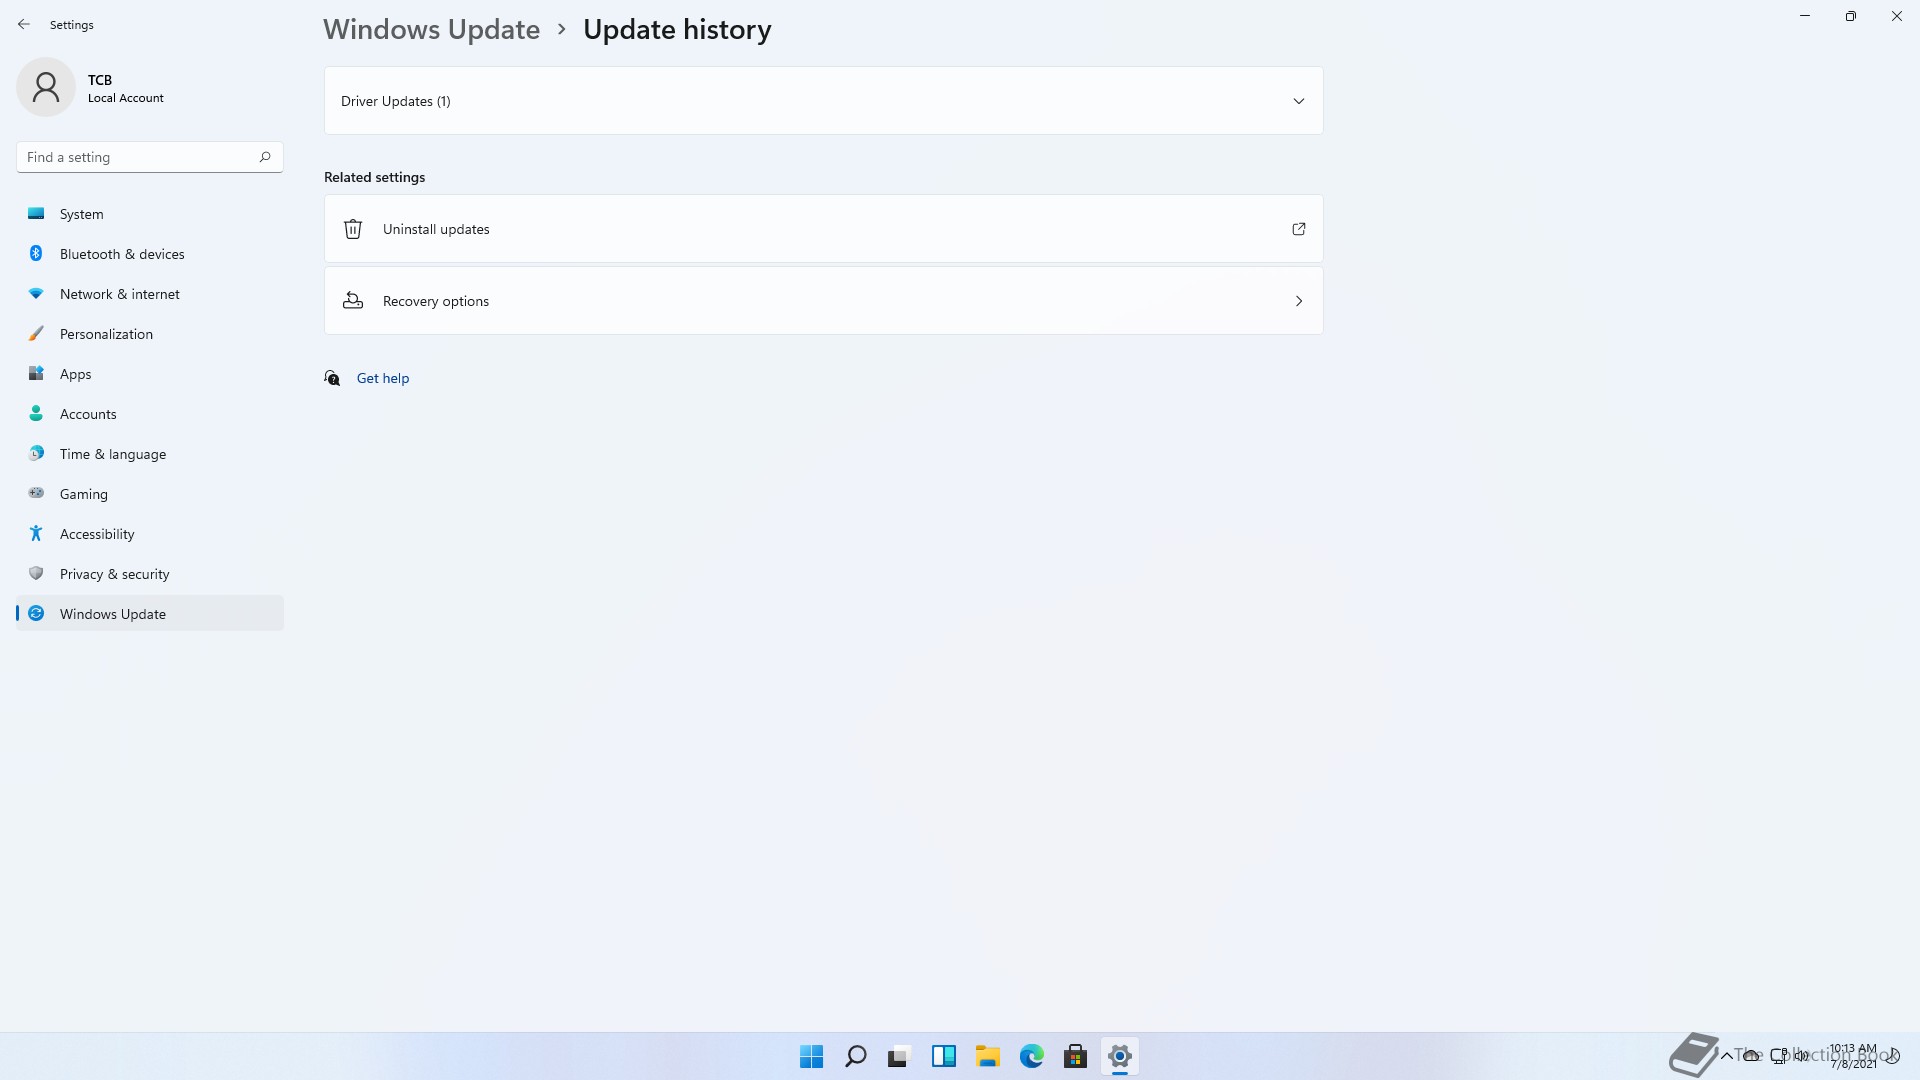This screenshot has width=1920, height=1080.
Task: Select Bluetooth & devices in sidebar
Action: click(150, 254)
